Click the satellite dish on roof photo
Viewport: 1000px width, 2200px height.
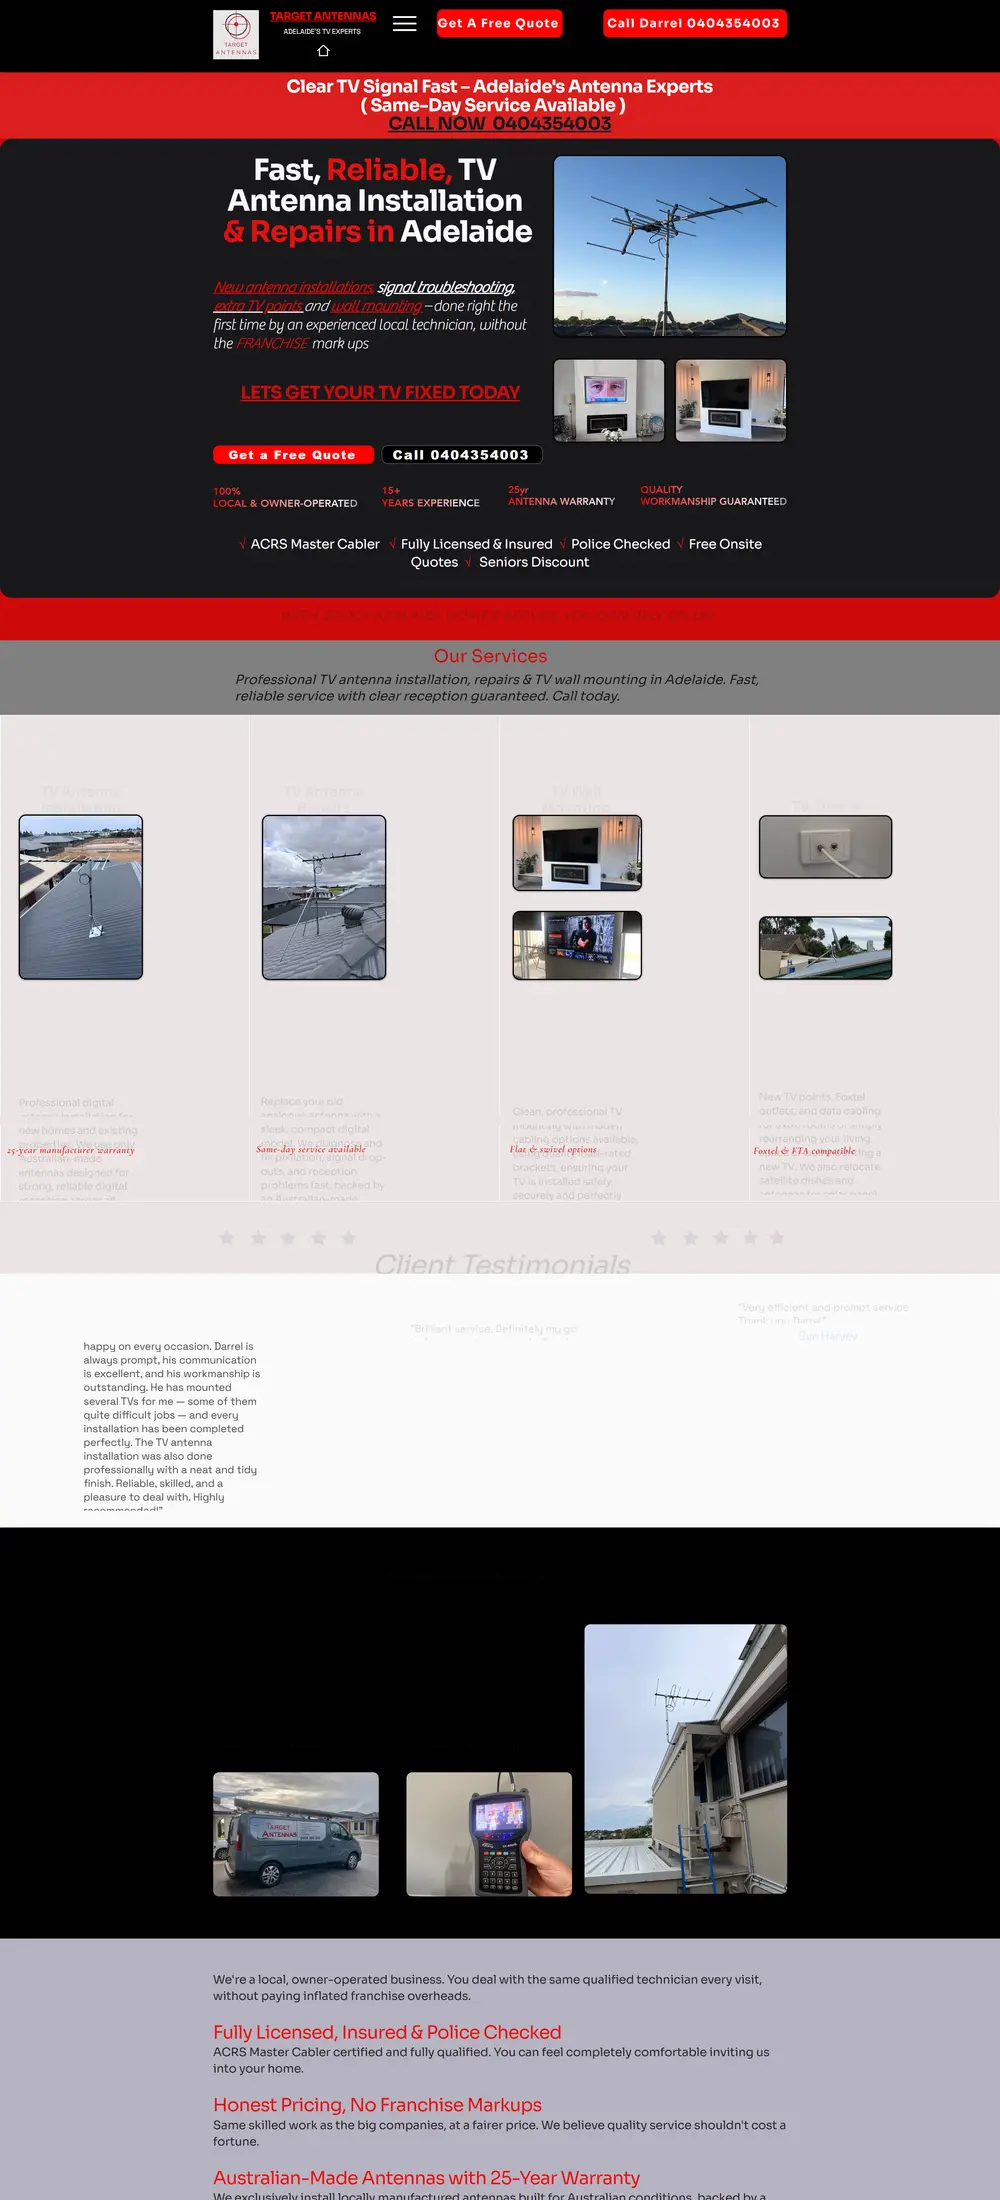coord(826,948)
